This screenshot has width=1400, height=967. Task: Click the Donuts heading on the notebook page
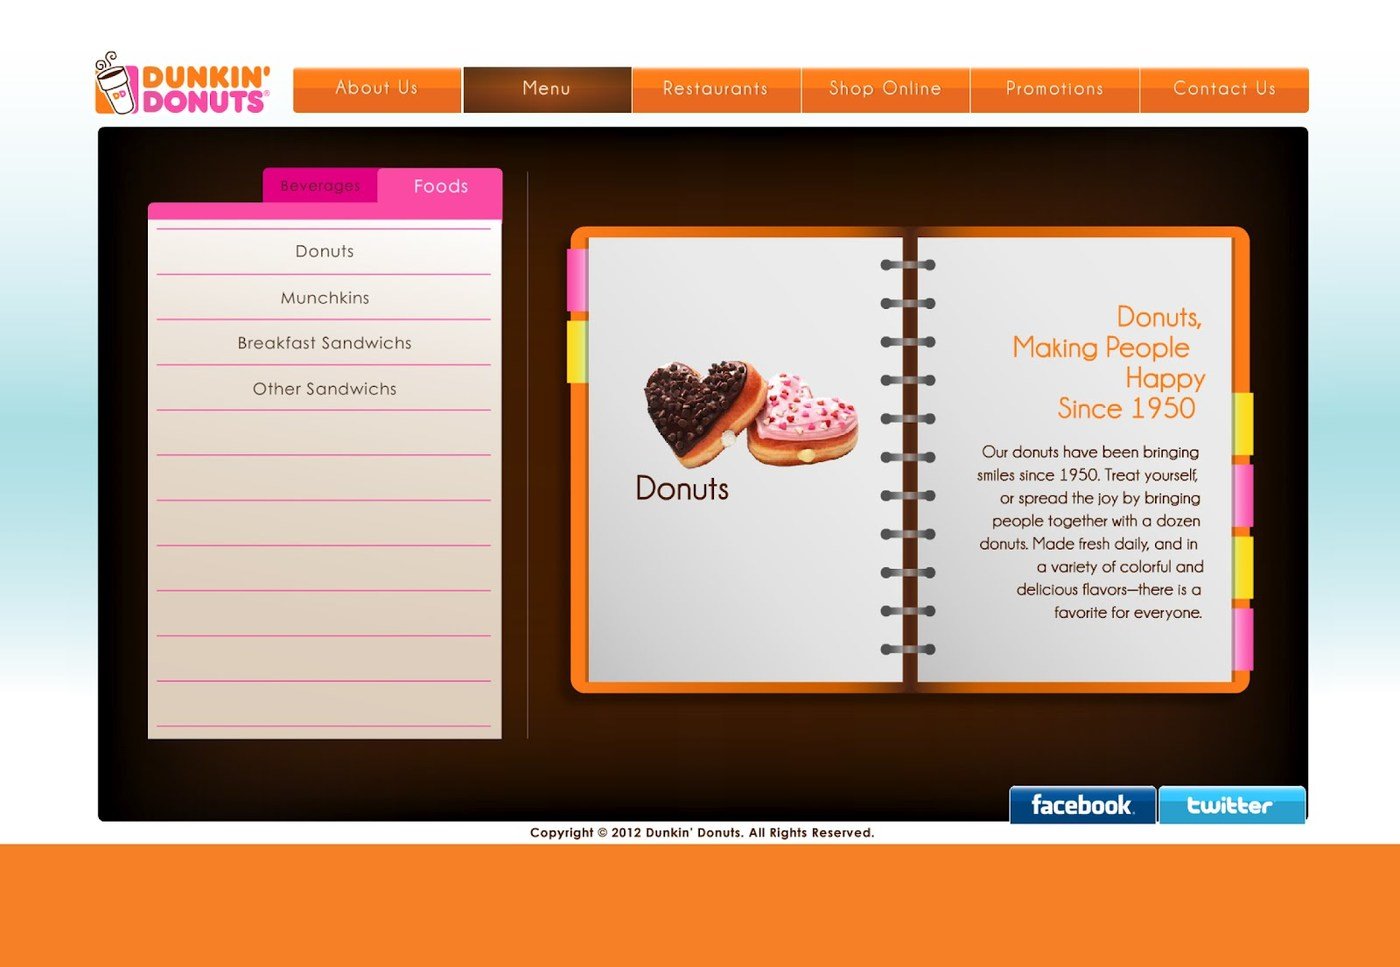pos(682,489)
